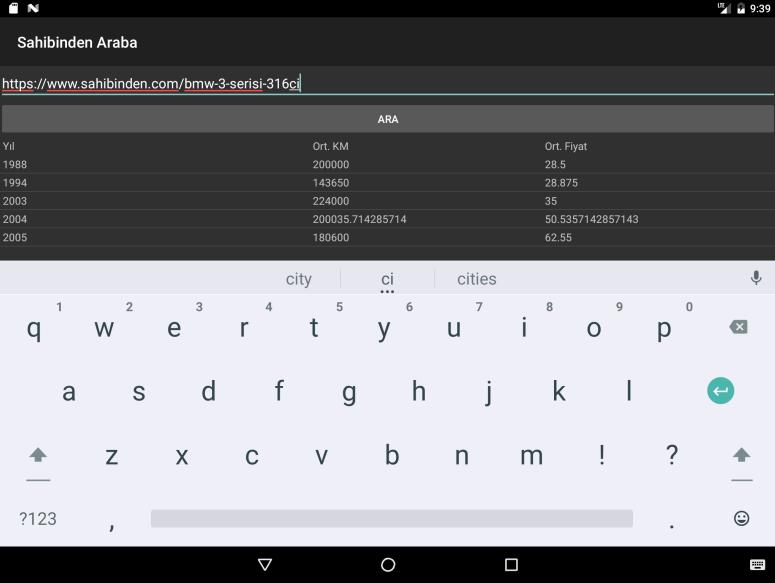Choose the 'city' suggestion
This screenshot has width=775, height=583.
coord(299,279)
